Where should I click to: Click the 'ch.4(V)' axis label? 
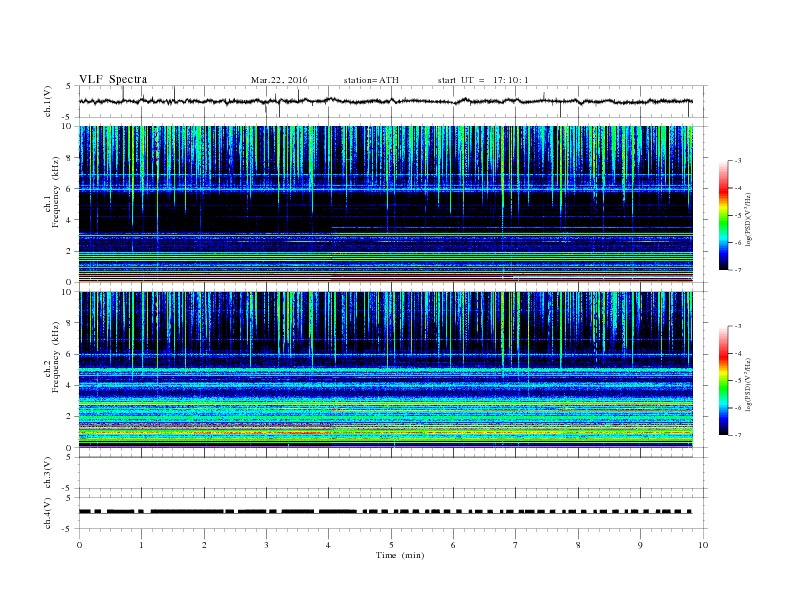[x=48, y=513]
